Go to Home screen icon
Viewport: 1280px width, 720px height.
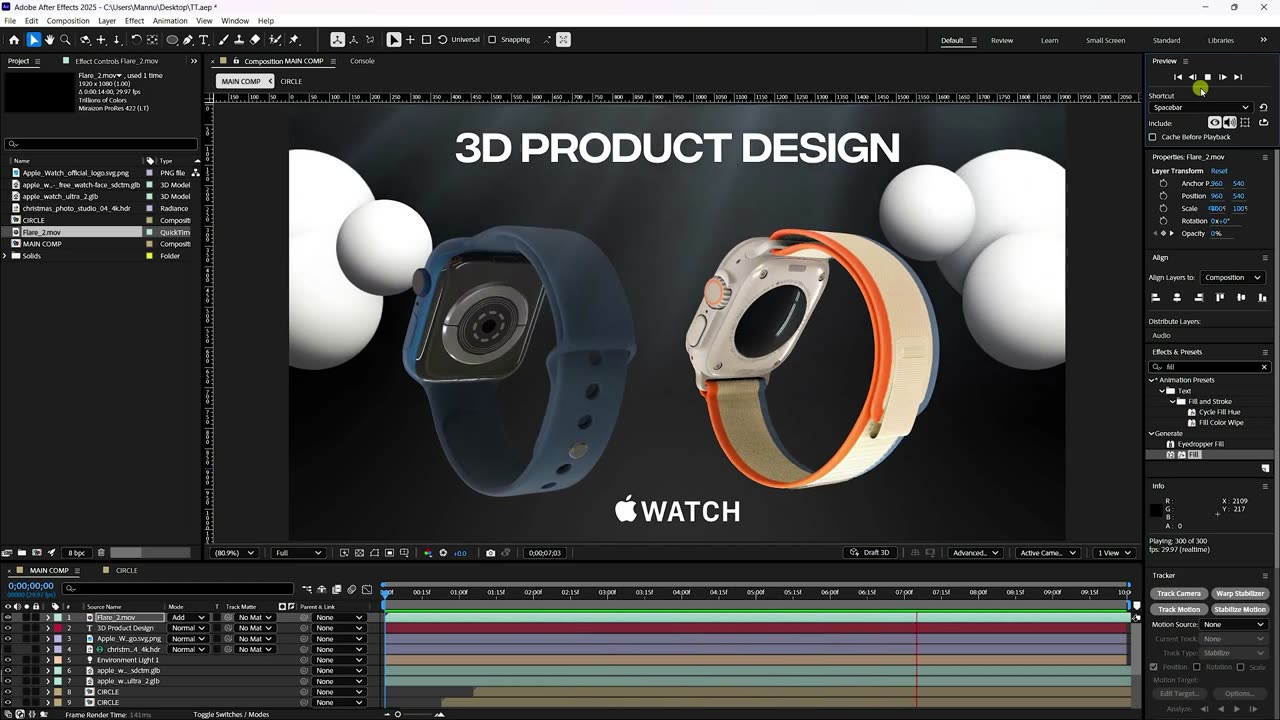14,40
